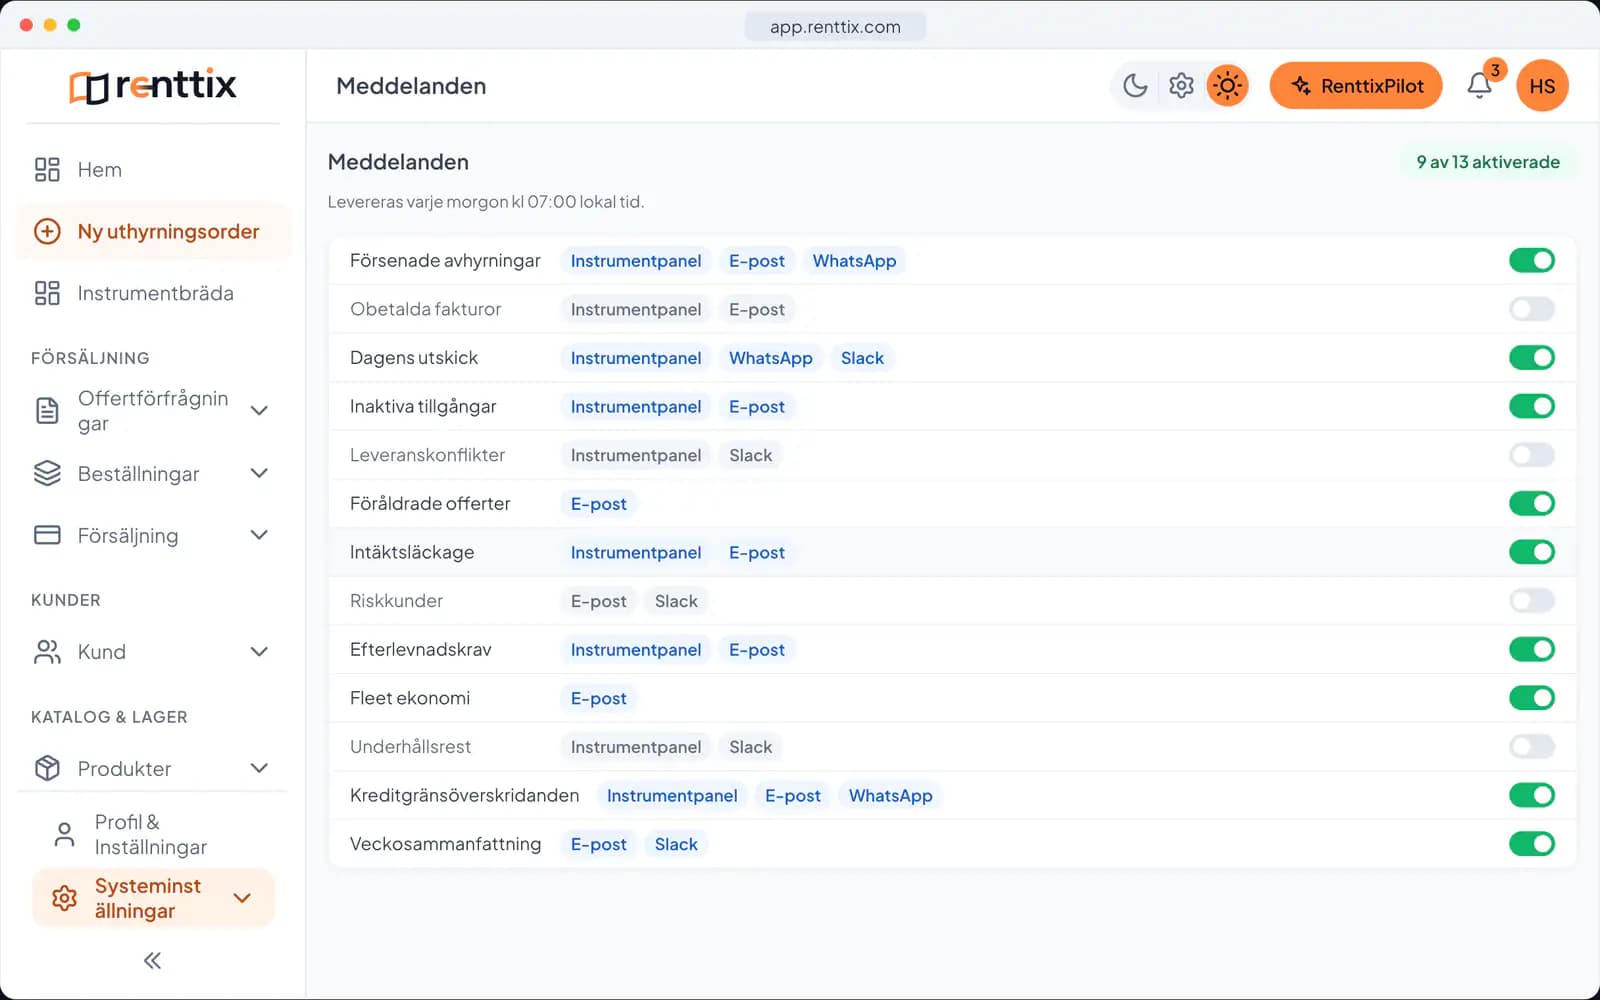Image resolution: width=1600 pixels, height=1000 pixels.
Task: Click the Profil & Inställningar person icon
Action: [64, 834]
